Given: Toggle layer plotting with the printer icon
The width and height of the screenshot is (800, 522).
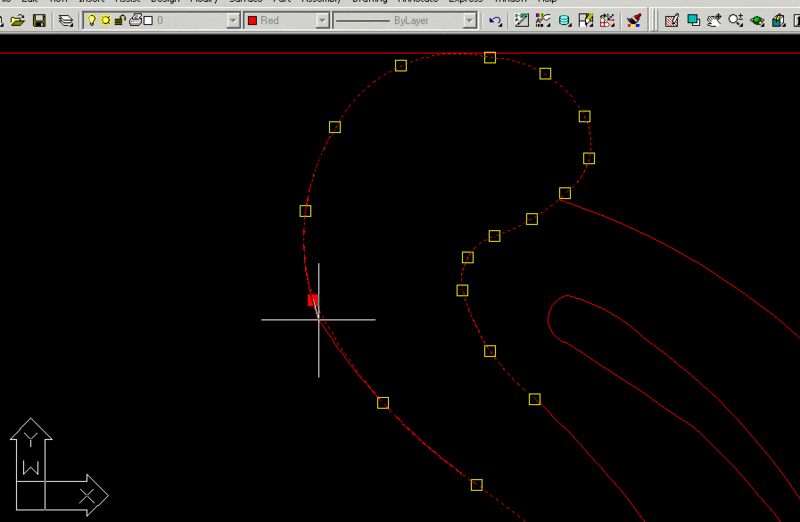Looking at the screenshot, I should pyautogui.click(x=135, y=20).
